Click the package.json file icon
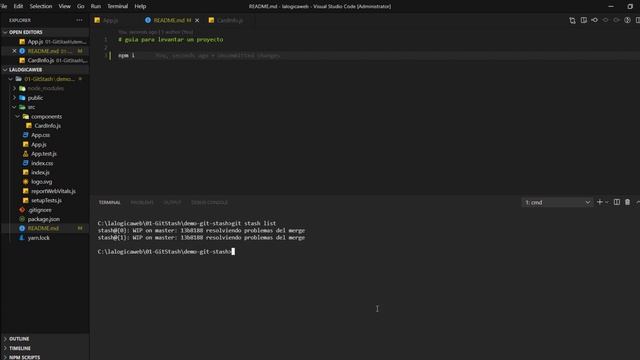This screenshot has height=360, width=640. pyautogui.click(x=22, y=219)
